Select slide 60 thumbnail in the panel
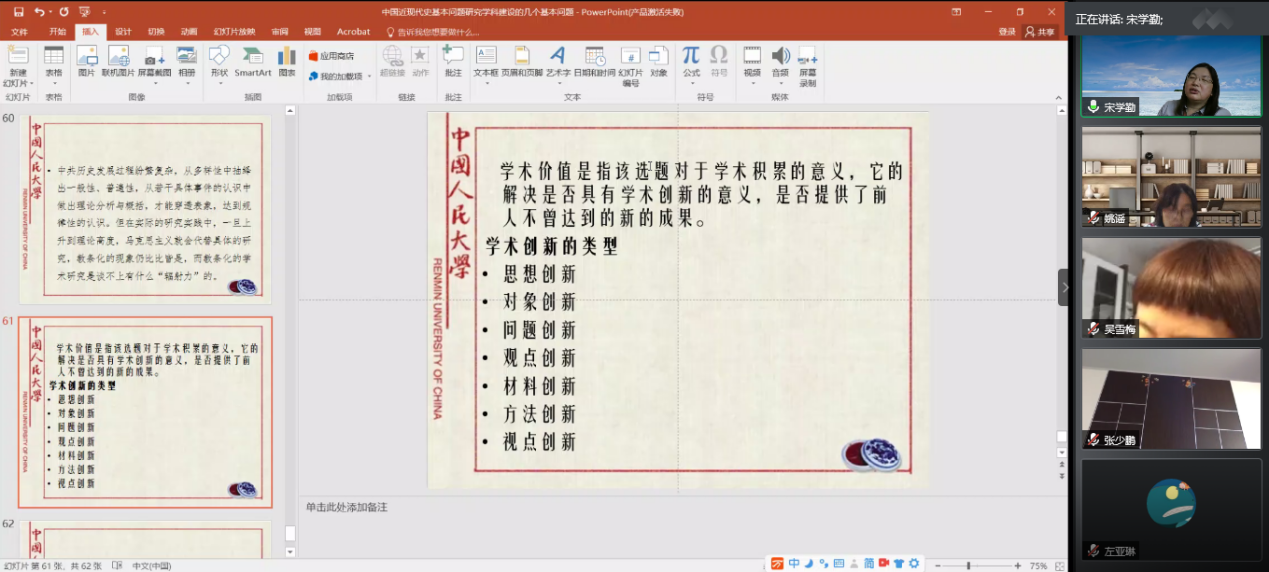 (x=145, y=211)
